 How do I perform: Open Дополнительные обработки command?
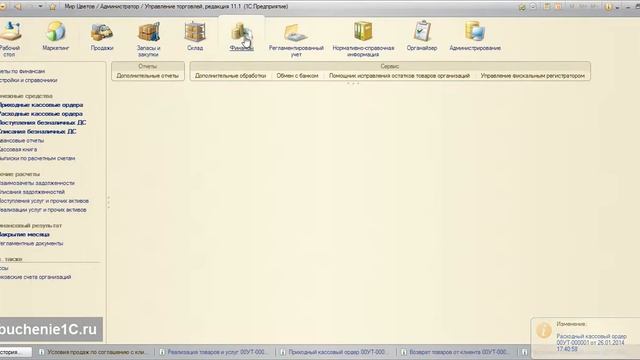click(230, 76)
